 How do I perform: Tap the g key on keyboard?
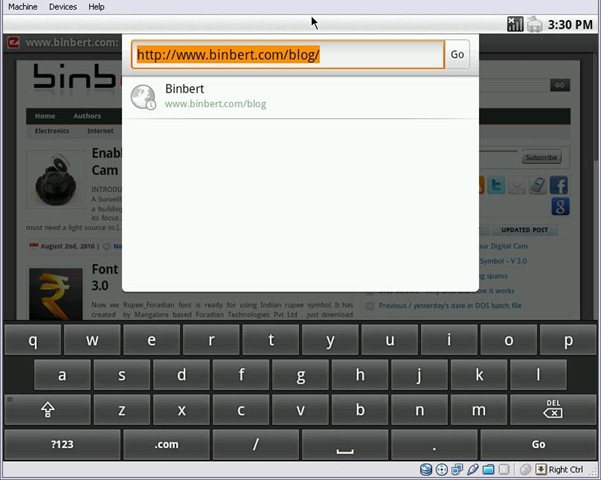tap(300, 375)
